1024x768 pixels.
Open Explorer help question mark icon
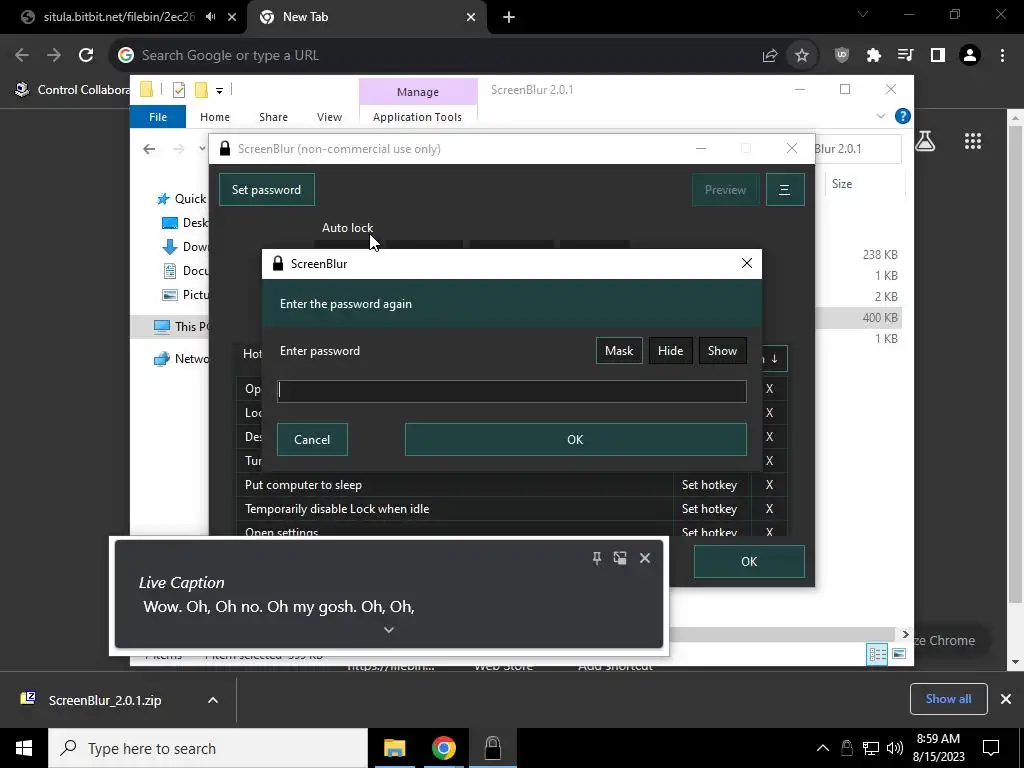coord(903,116)
